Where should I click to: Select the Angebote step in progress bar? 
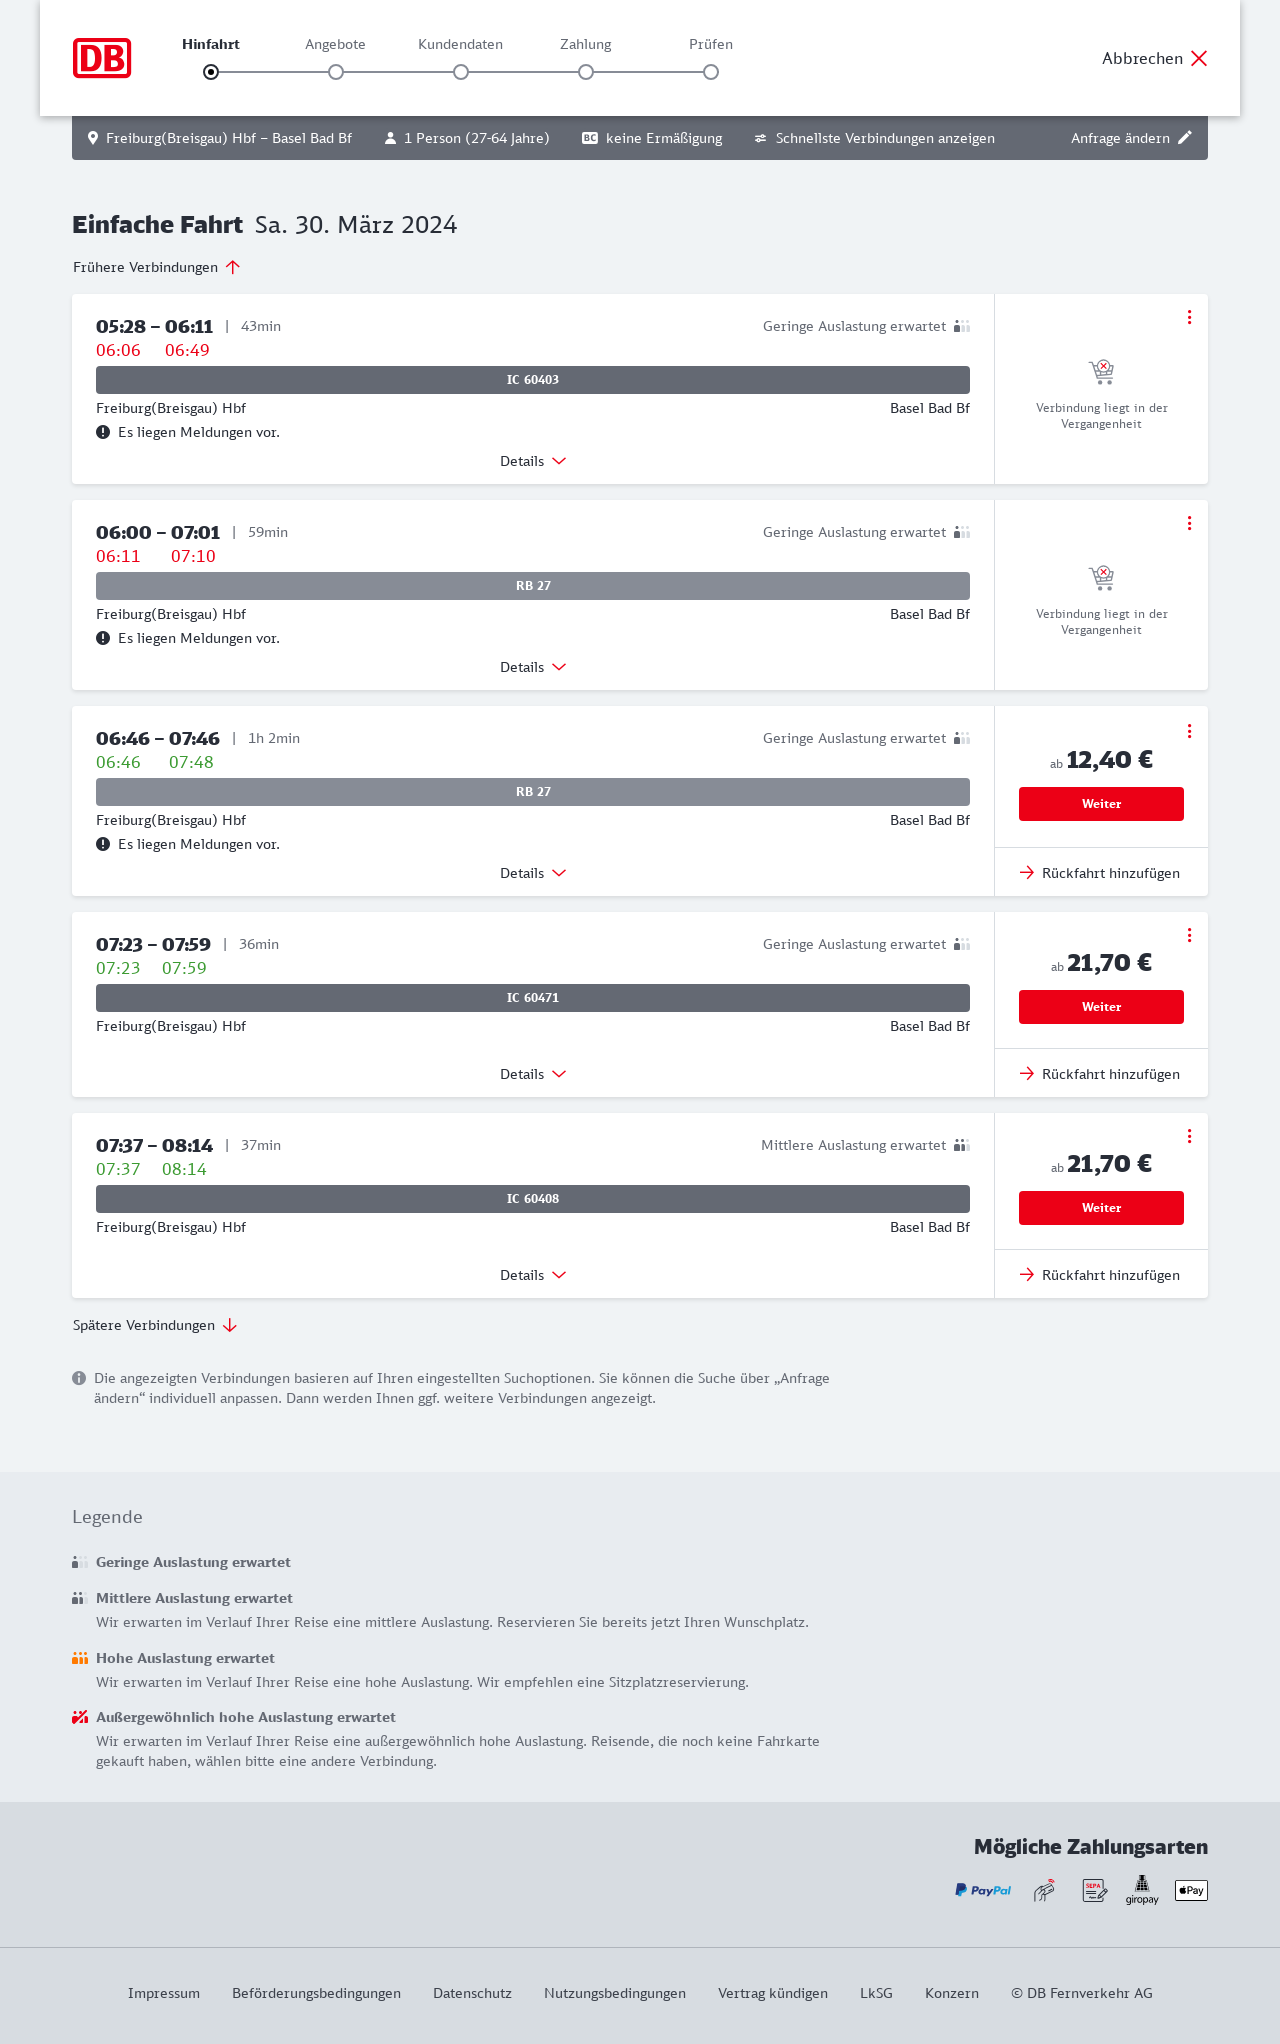coord(336,72)
